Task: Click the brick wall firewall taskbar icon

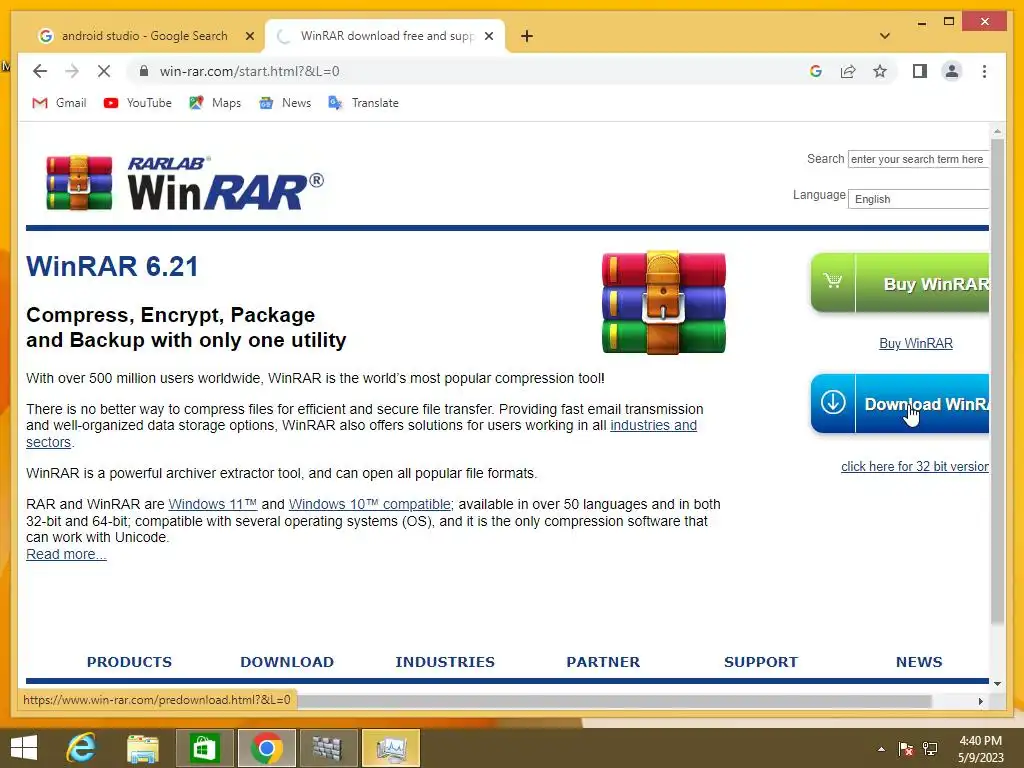Action: pyautogui.click(x=327, y=748)
